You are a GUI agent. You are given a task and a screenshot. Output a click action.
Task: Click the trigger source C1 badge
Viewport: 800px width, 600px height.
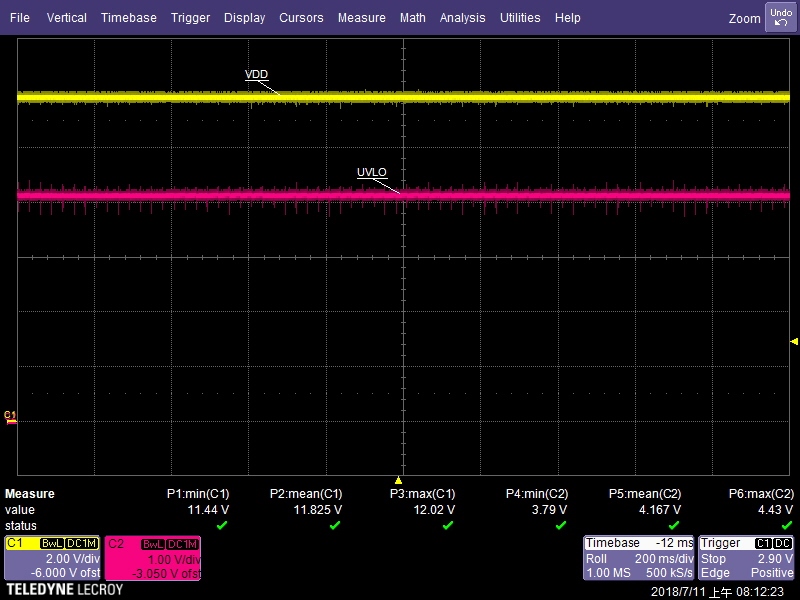[x=763, y=543]
